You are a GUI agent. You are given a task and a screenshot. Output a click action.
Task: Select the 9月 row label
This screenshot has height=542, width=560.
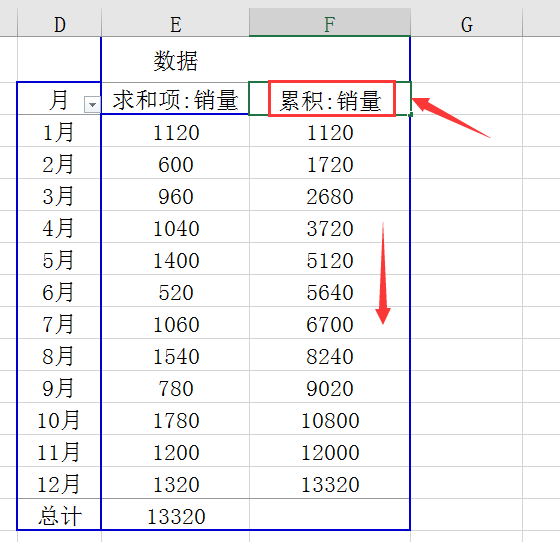[59, 387]
